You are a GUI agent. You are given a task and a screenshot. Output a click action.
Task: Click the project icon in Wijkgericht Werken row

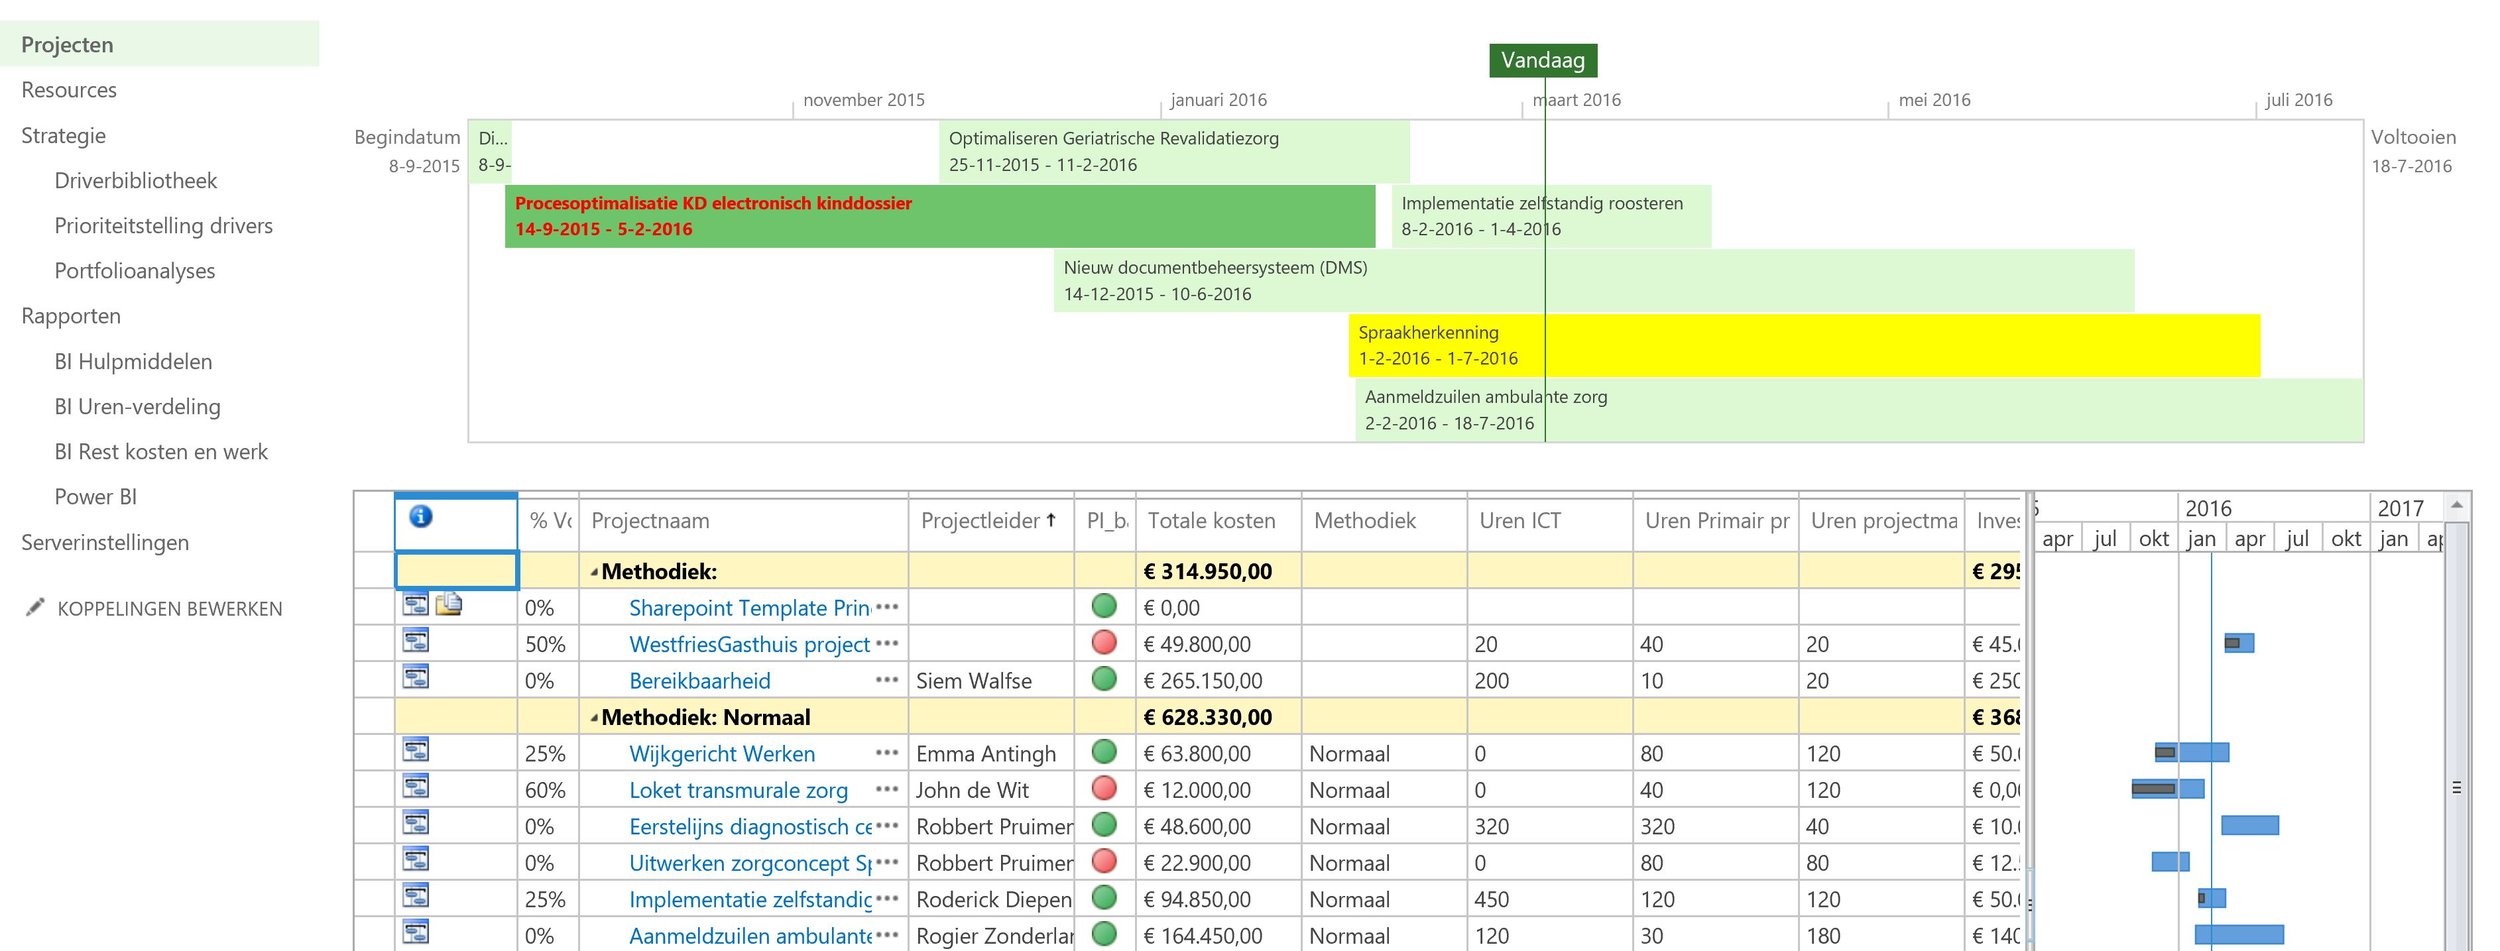point(416,749)
